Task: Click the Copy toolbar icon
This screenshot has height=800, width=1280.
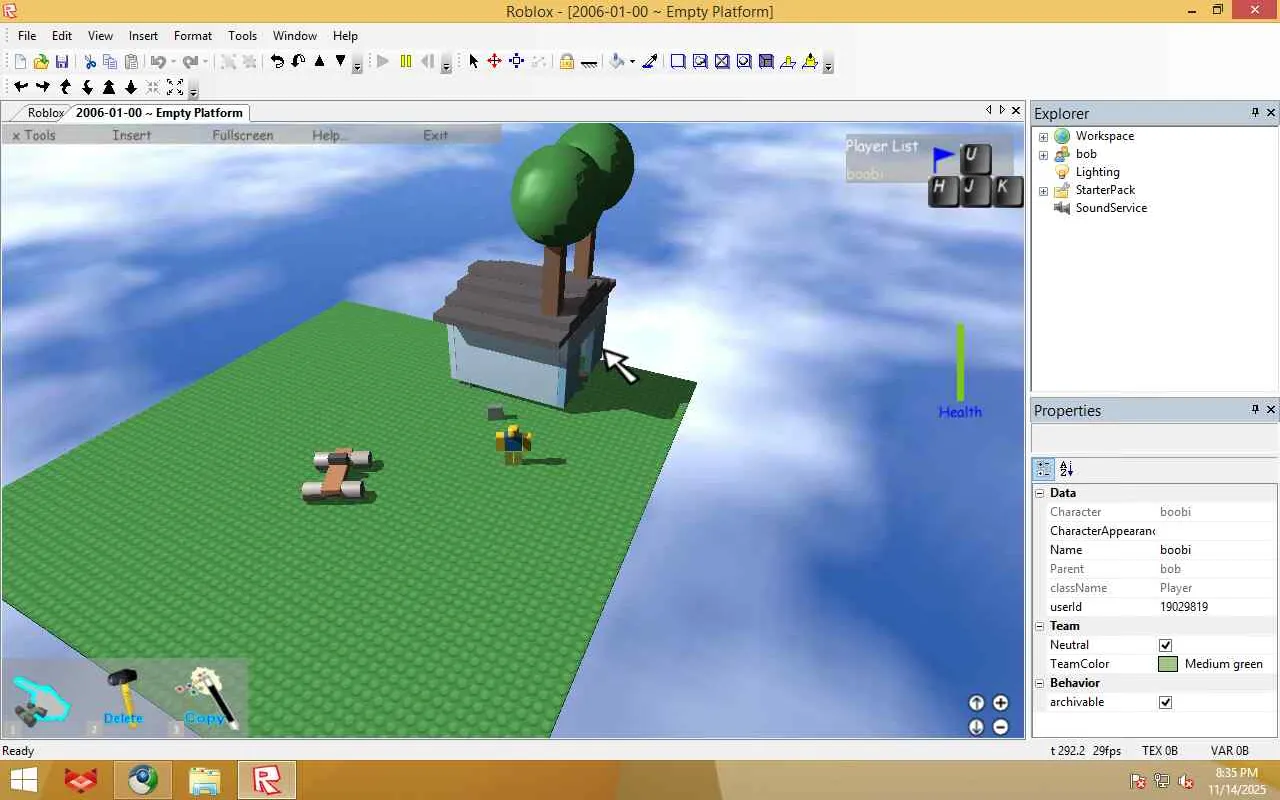Action: tap(110, 62)
